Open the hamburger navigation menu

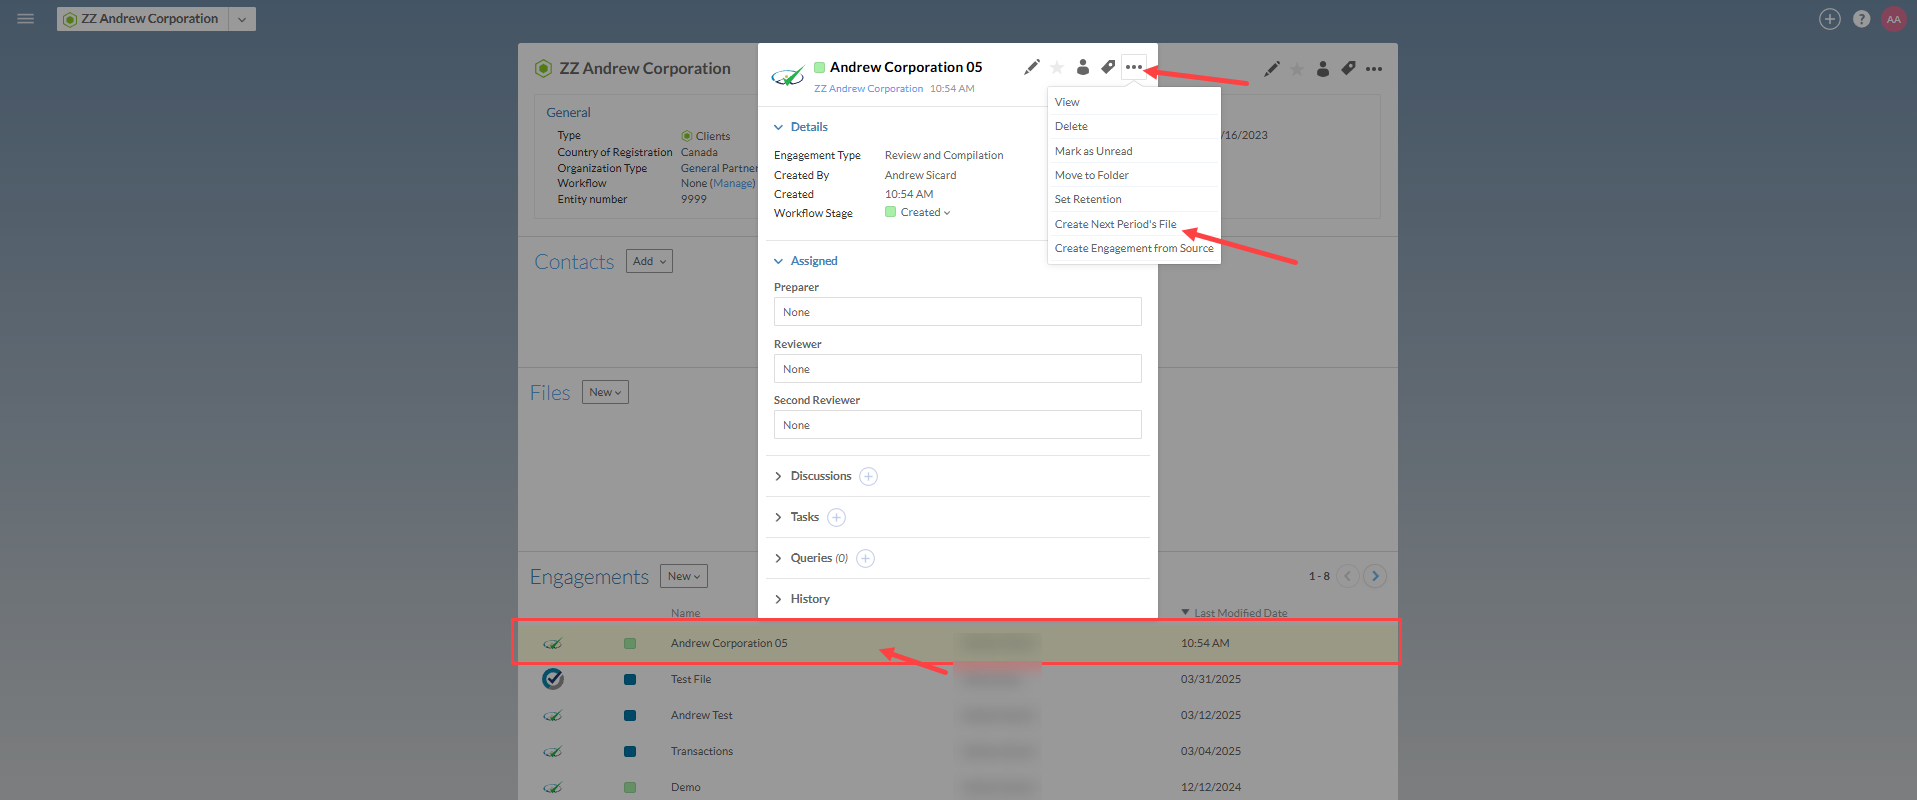pyautogui.click(x=26, y=19)
